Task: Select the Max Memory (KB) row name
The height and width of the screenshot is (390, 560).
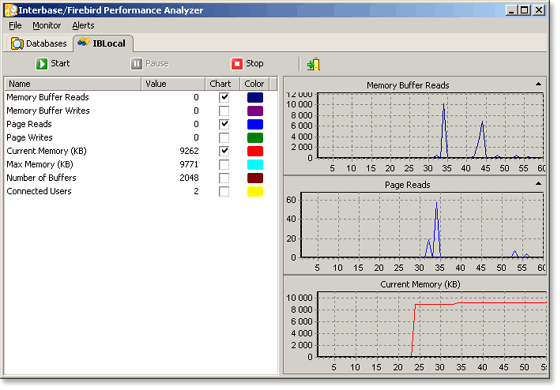Action: coord(40,165)
